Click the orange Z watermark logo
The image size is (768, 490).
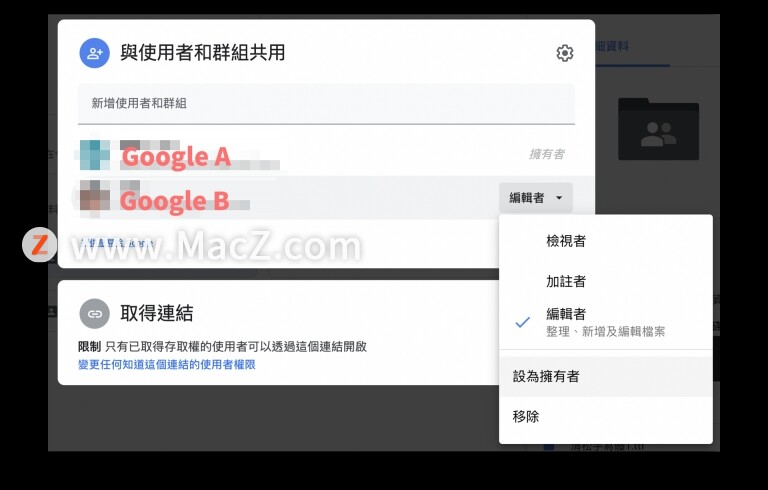pyautogui.click(x=39, y=245)
